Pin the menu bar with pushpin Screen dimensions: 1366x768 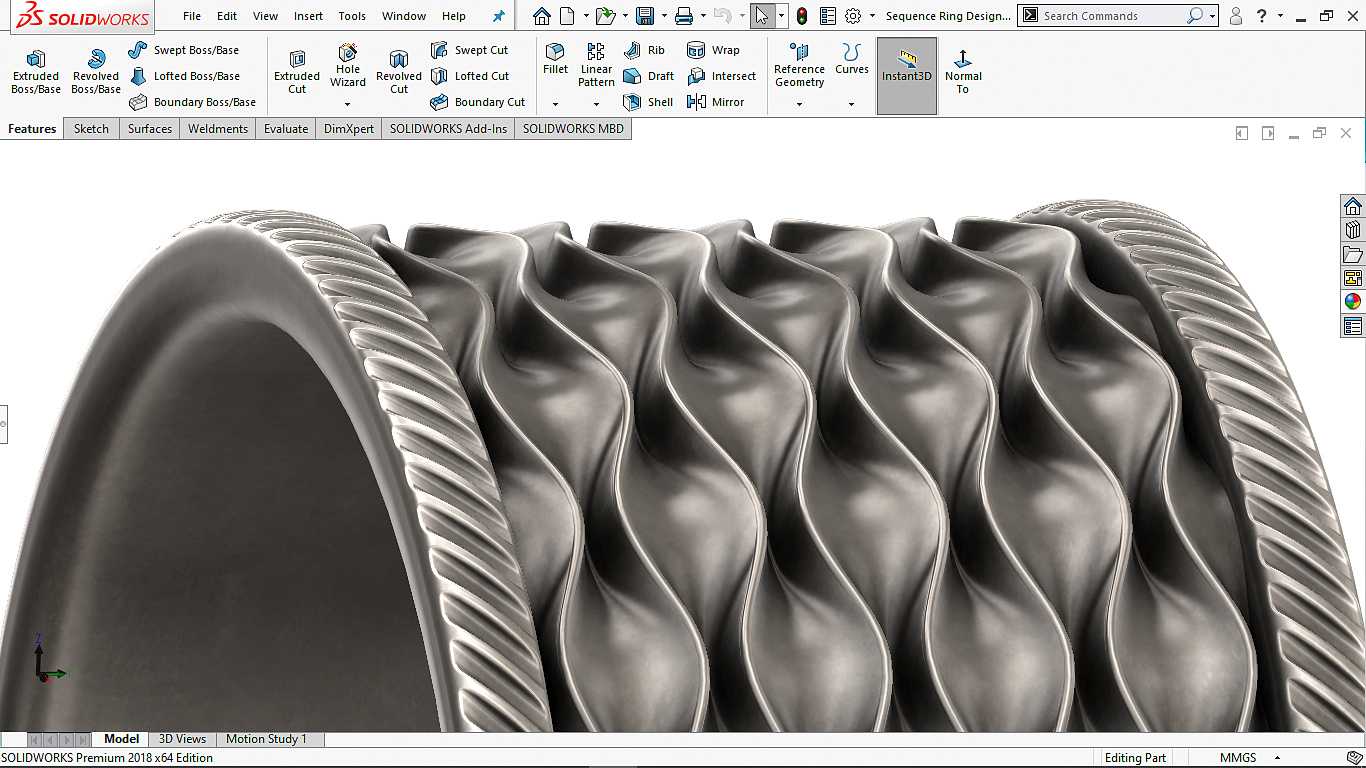(499, 16)
